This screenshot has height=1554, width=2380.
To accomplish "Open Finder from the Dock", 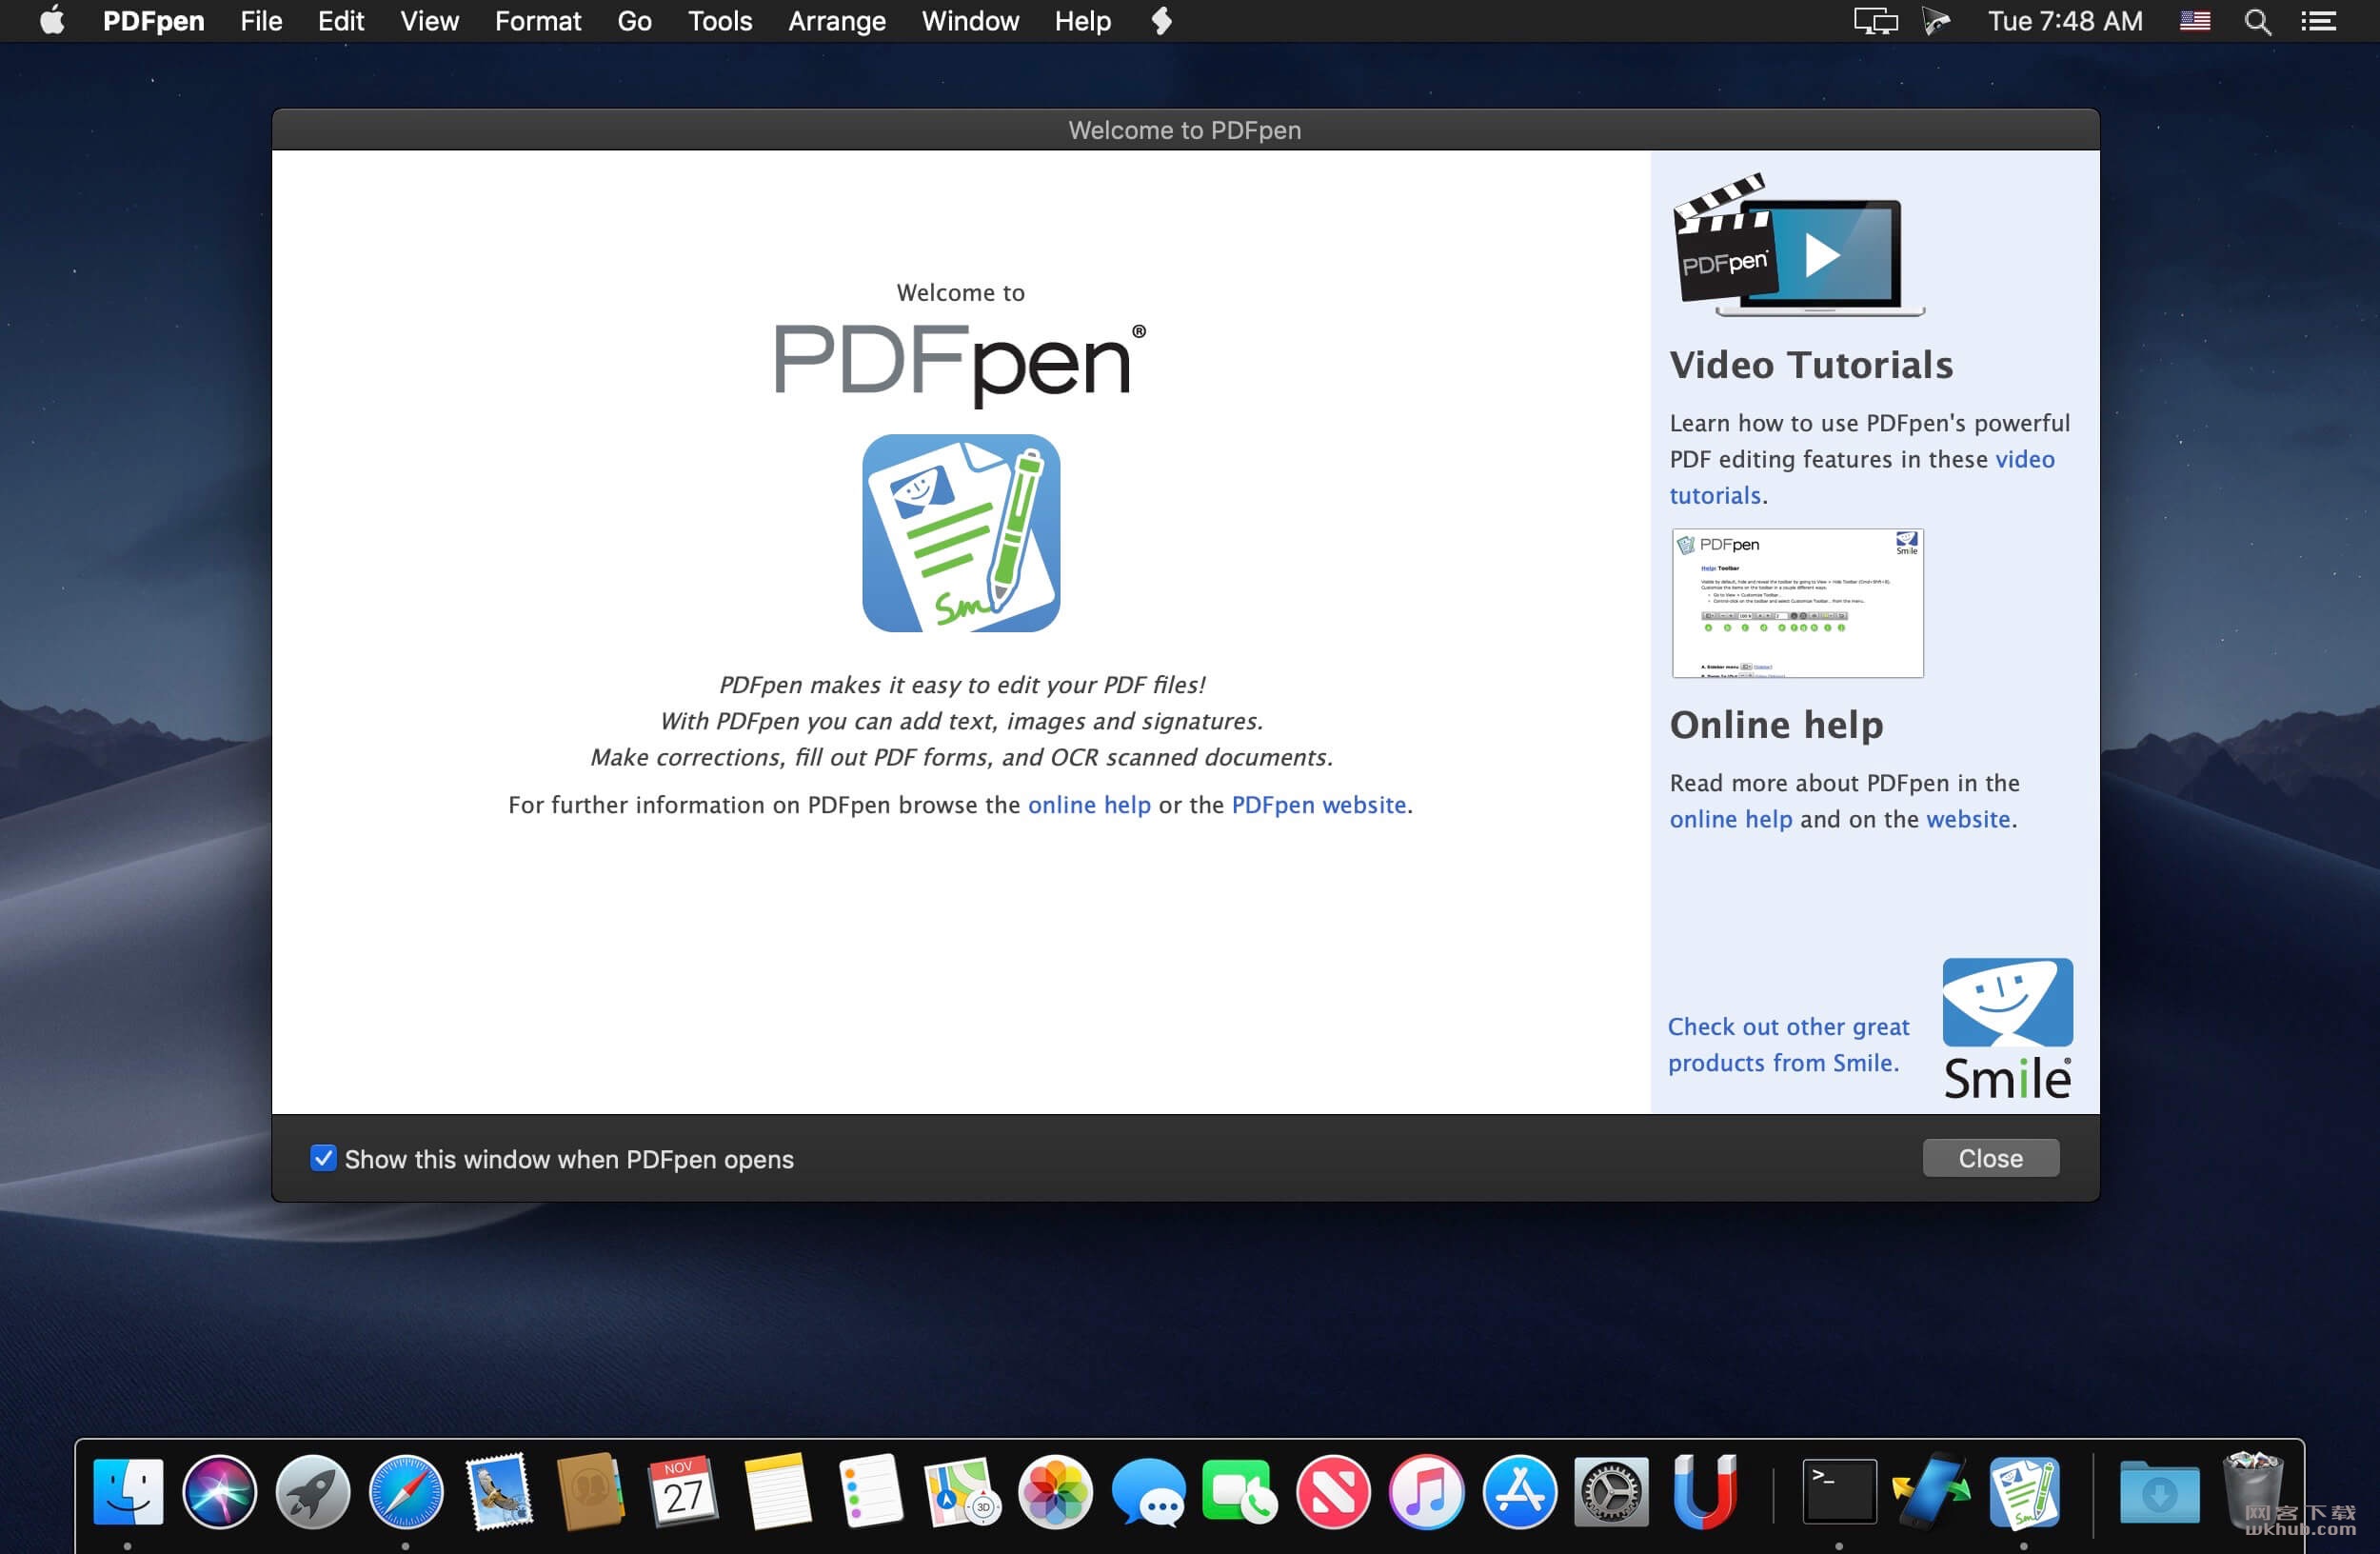I will pos(128,1492).
